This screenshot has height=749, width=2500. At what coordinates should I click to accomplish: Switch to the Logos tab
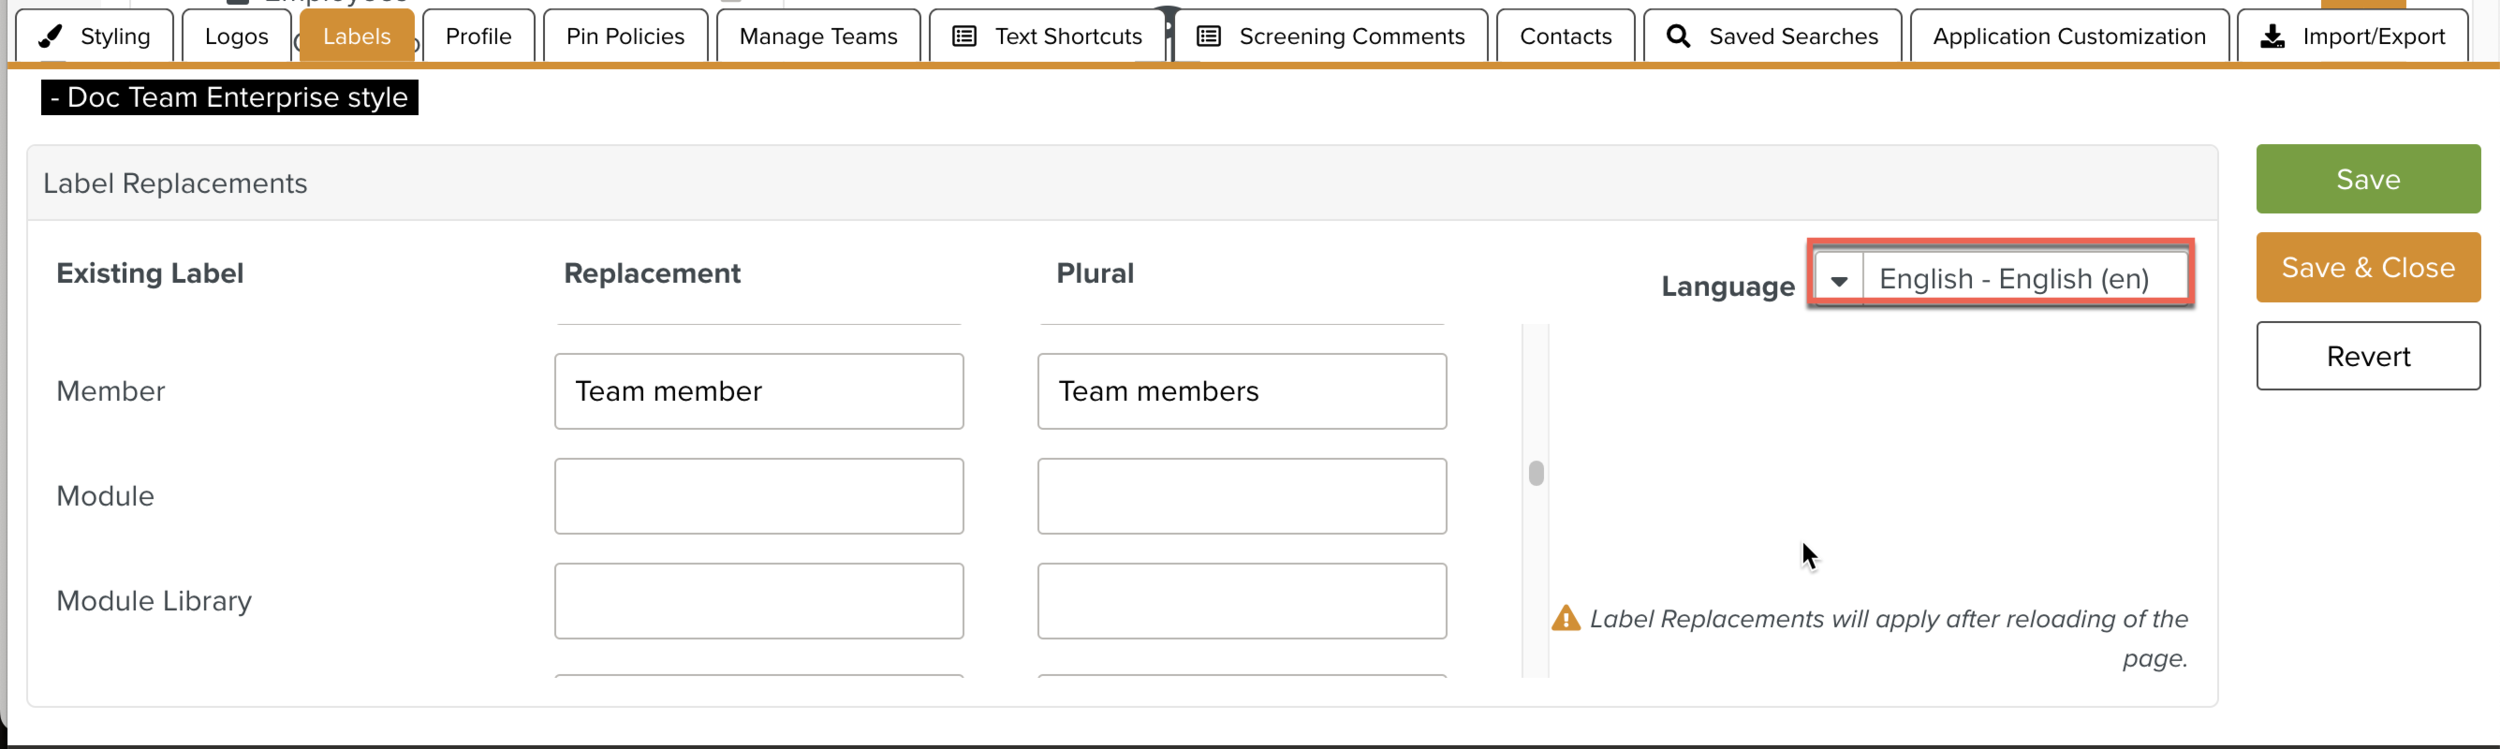point(236,37)
